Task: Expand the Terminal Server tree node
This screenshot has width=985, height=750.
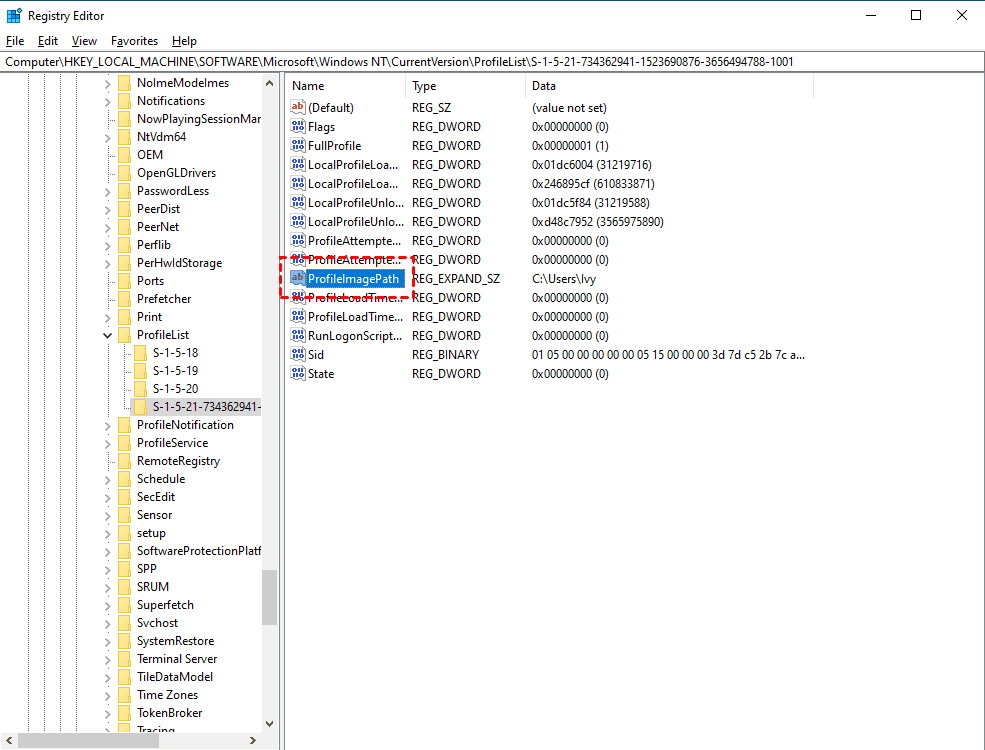Action: (107, 660)
